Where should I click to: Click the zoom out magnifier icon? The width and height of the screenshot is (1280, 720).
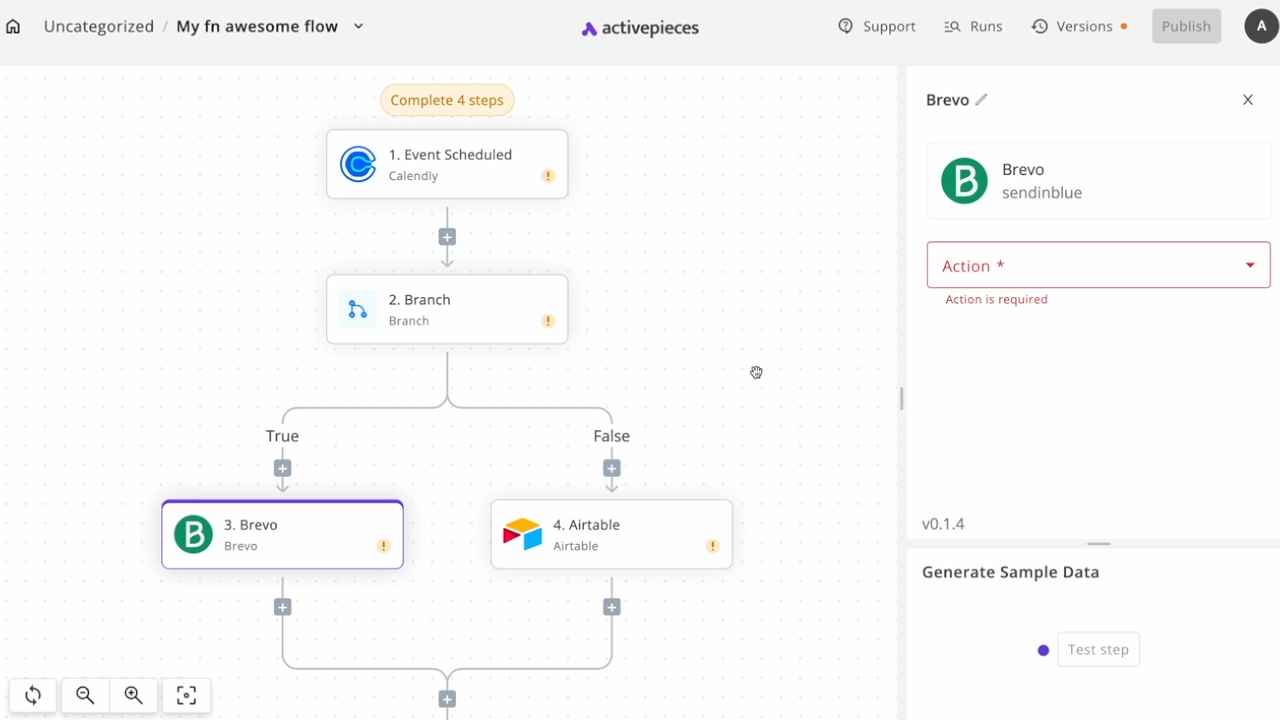coord(85,695)
